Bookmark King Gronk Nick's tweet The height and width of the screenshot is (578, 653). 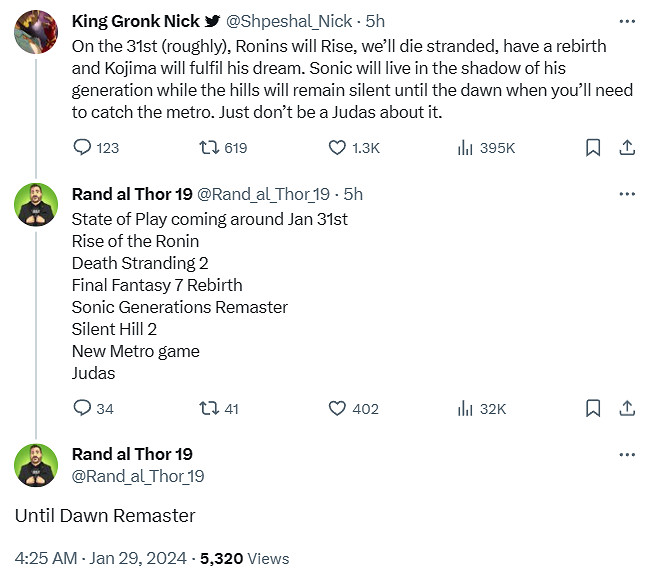pos(593,148)
